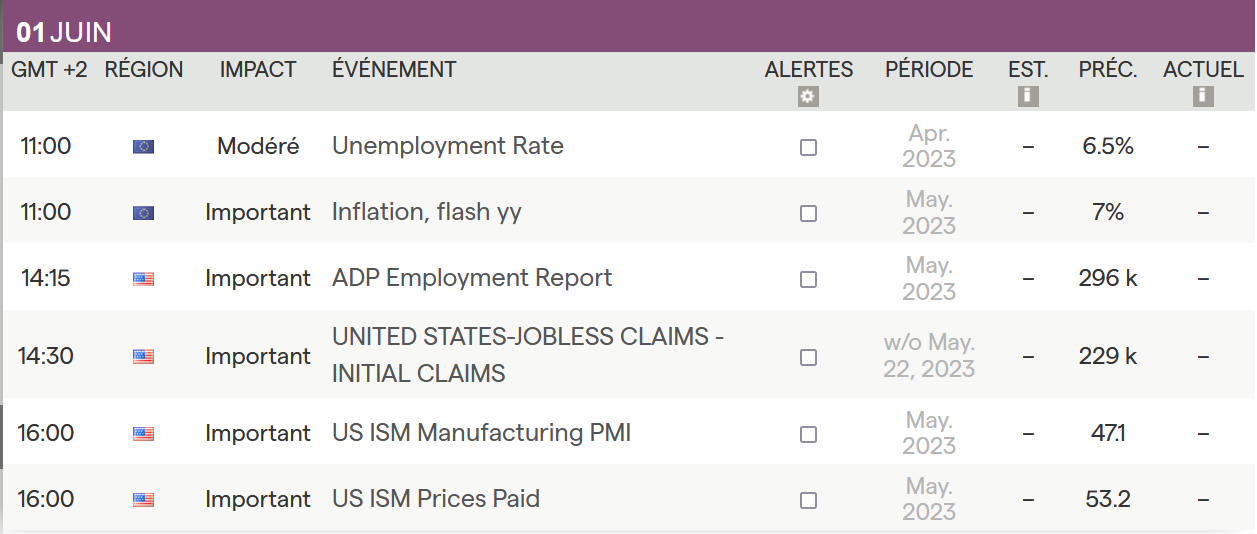Click the US flag for Jobless Claims

(143, 356)
